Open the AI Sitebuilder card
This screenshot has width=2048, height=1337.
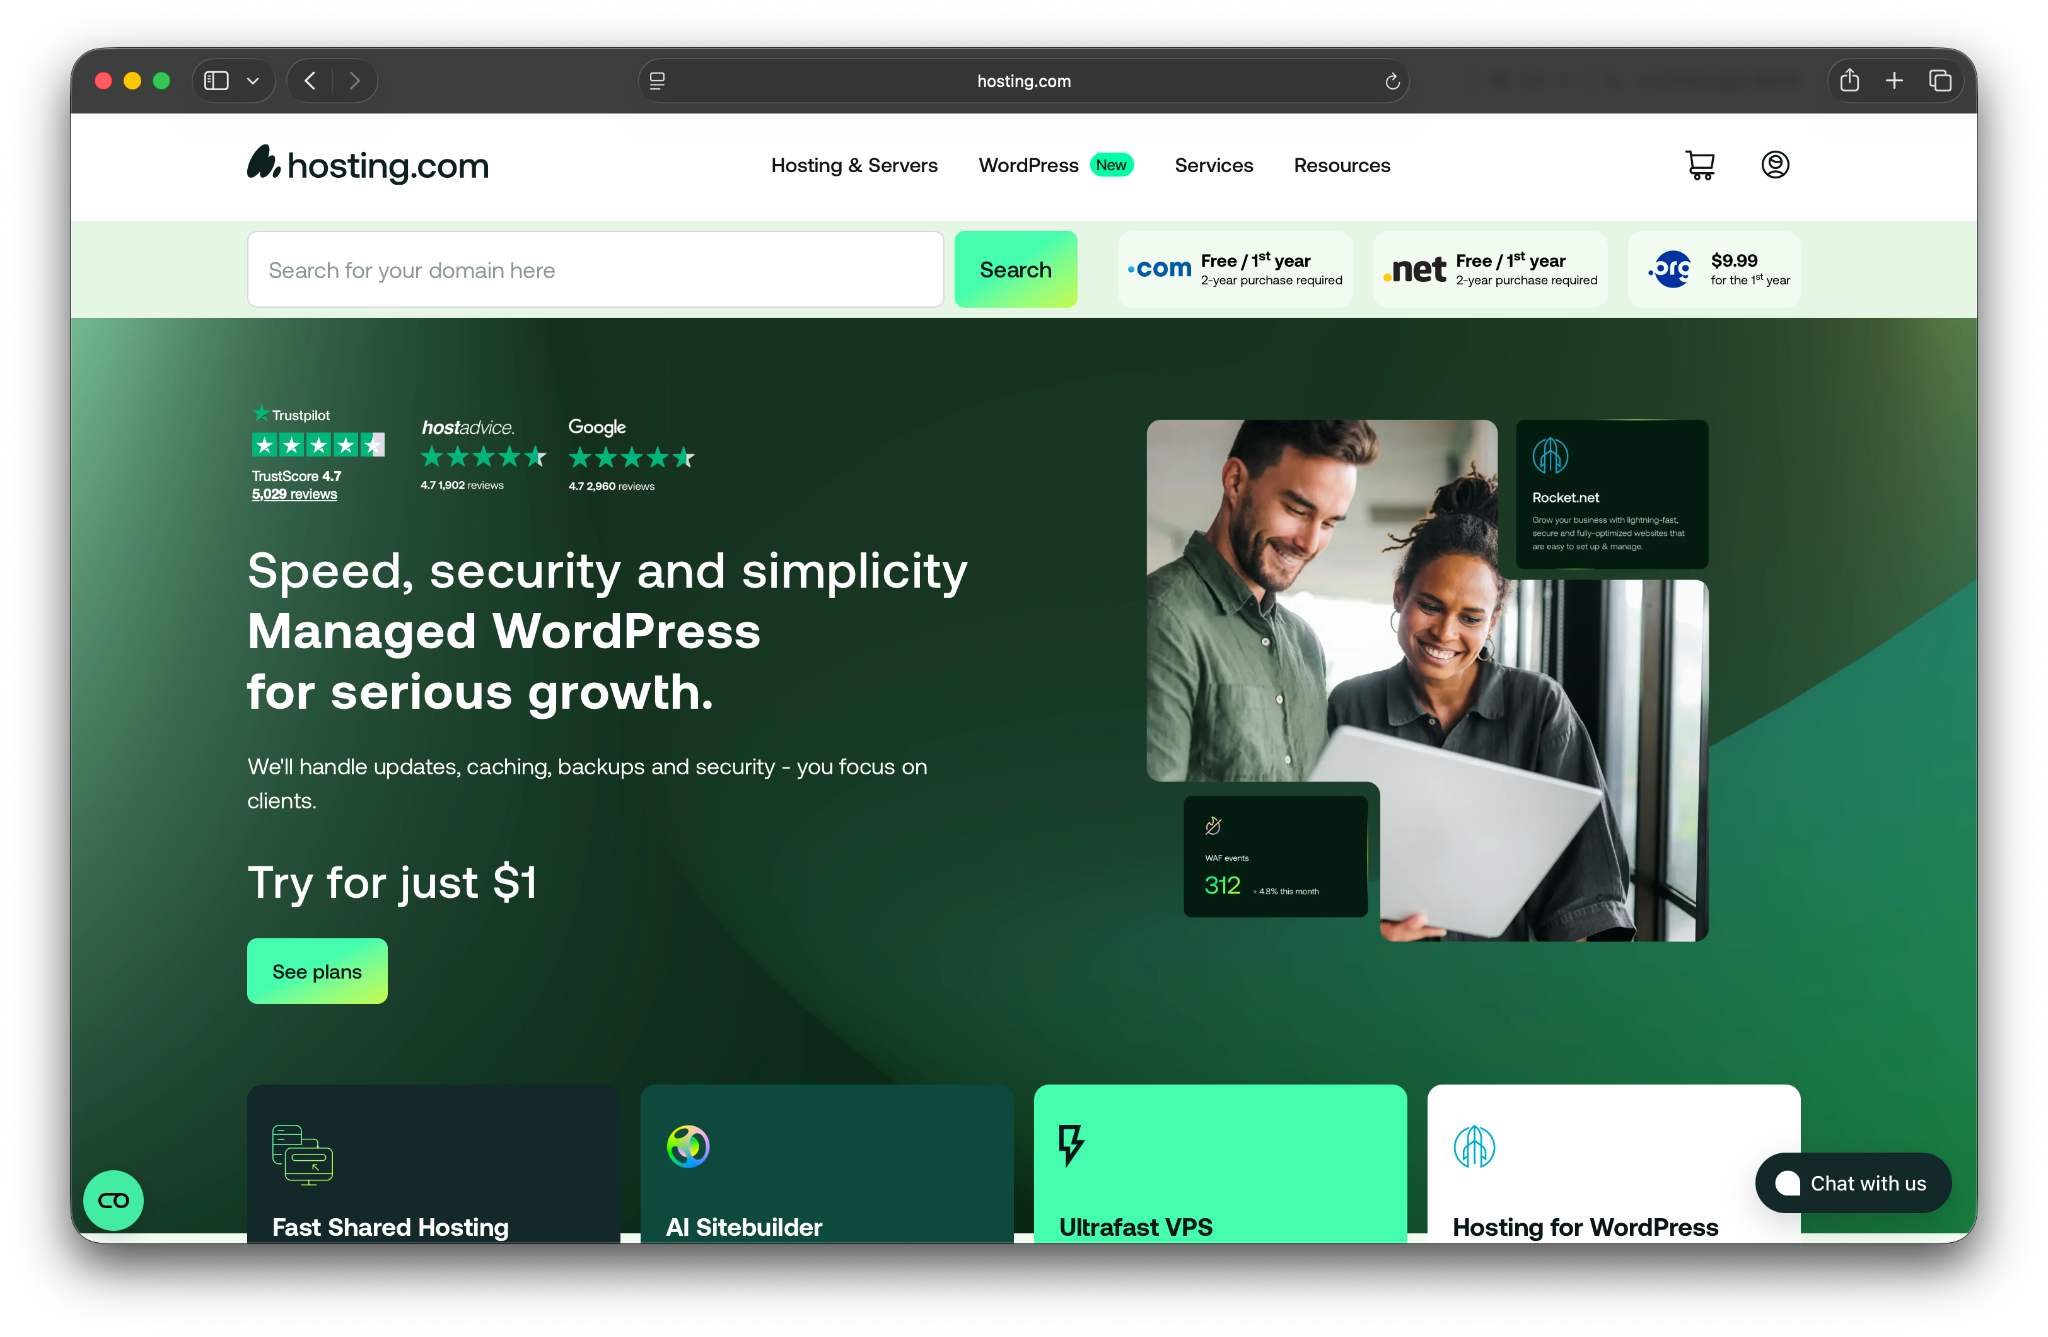click(827, 1164)
